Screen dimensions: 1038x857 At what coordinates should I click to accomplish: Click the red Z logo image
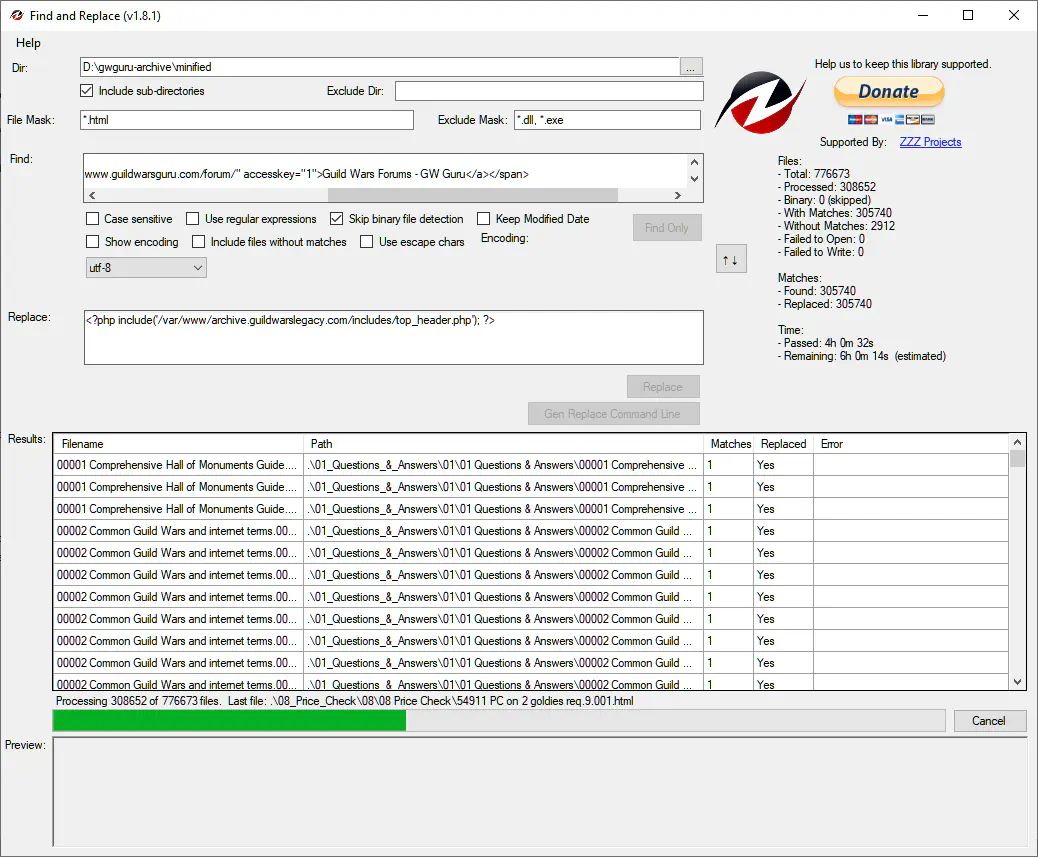pos(766,102)
